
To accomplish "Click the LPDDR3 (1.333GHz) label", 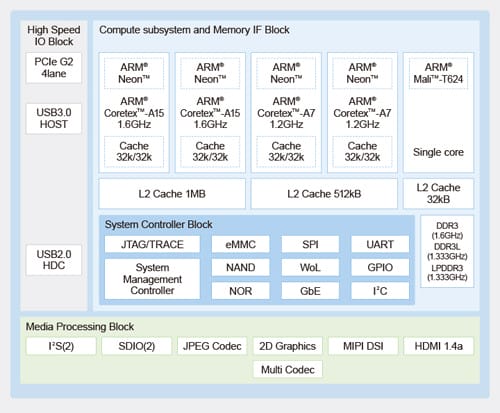I will click(x=447, y=272).
